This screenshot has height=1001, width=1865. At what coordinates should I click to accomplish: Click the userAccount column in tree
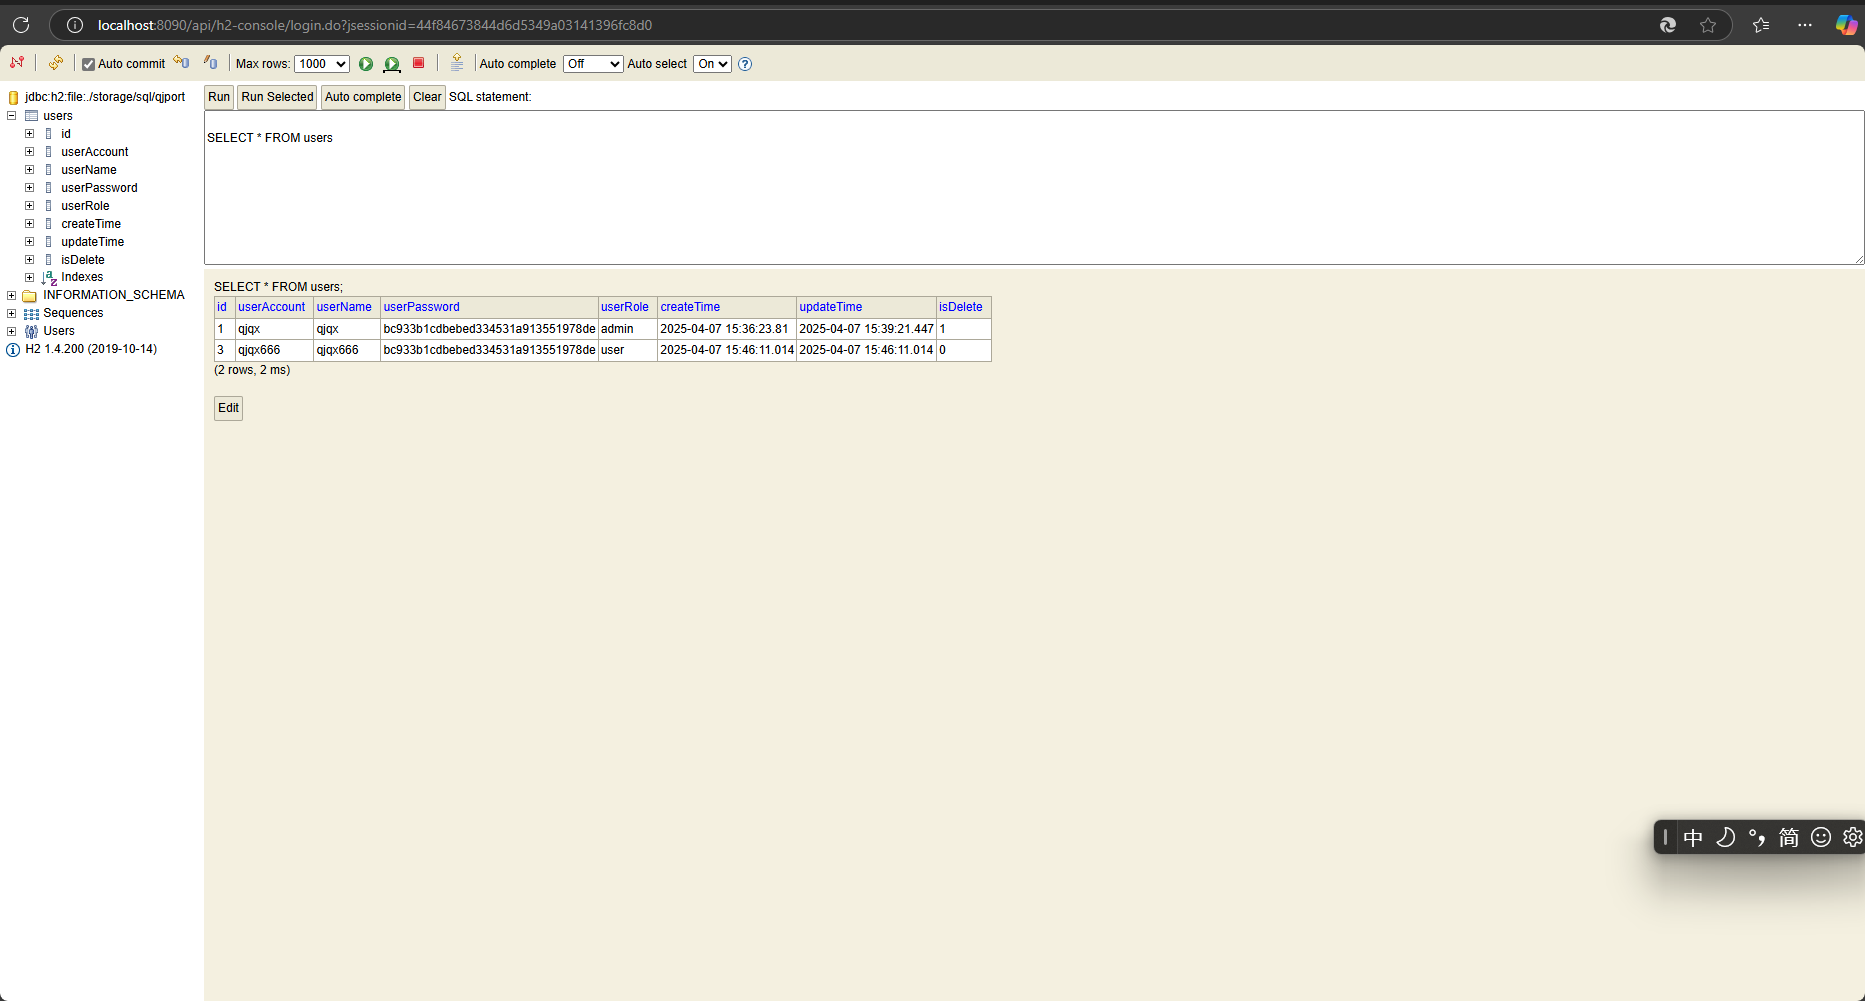pyautogui.click(x=95, y=152)
